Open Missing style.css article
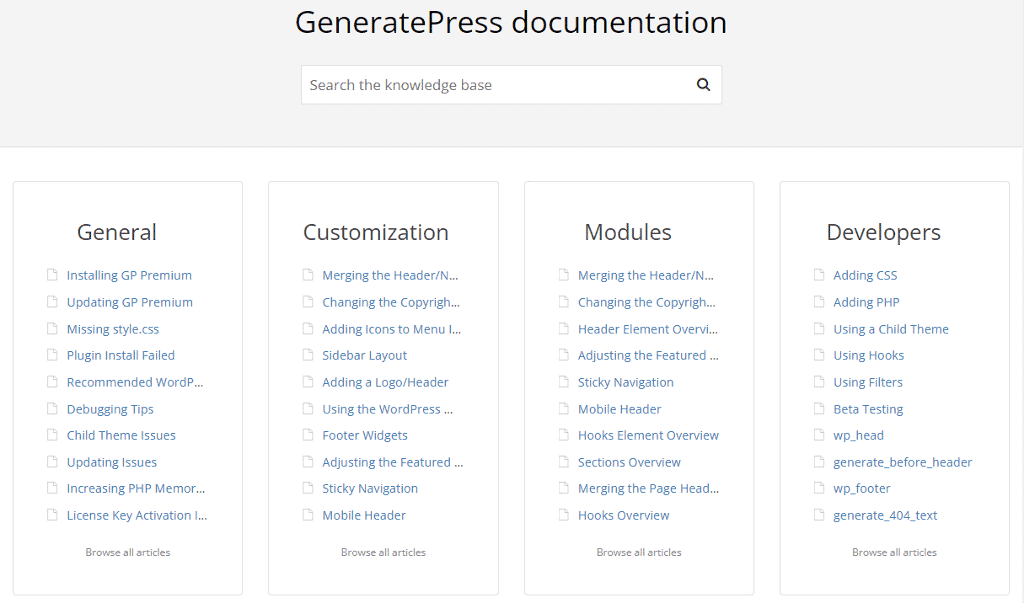This screenshot has width=1024, height=603. coord(112,329)
